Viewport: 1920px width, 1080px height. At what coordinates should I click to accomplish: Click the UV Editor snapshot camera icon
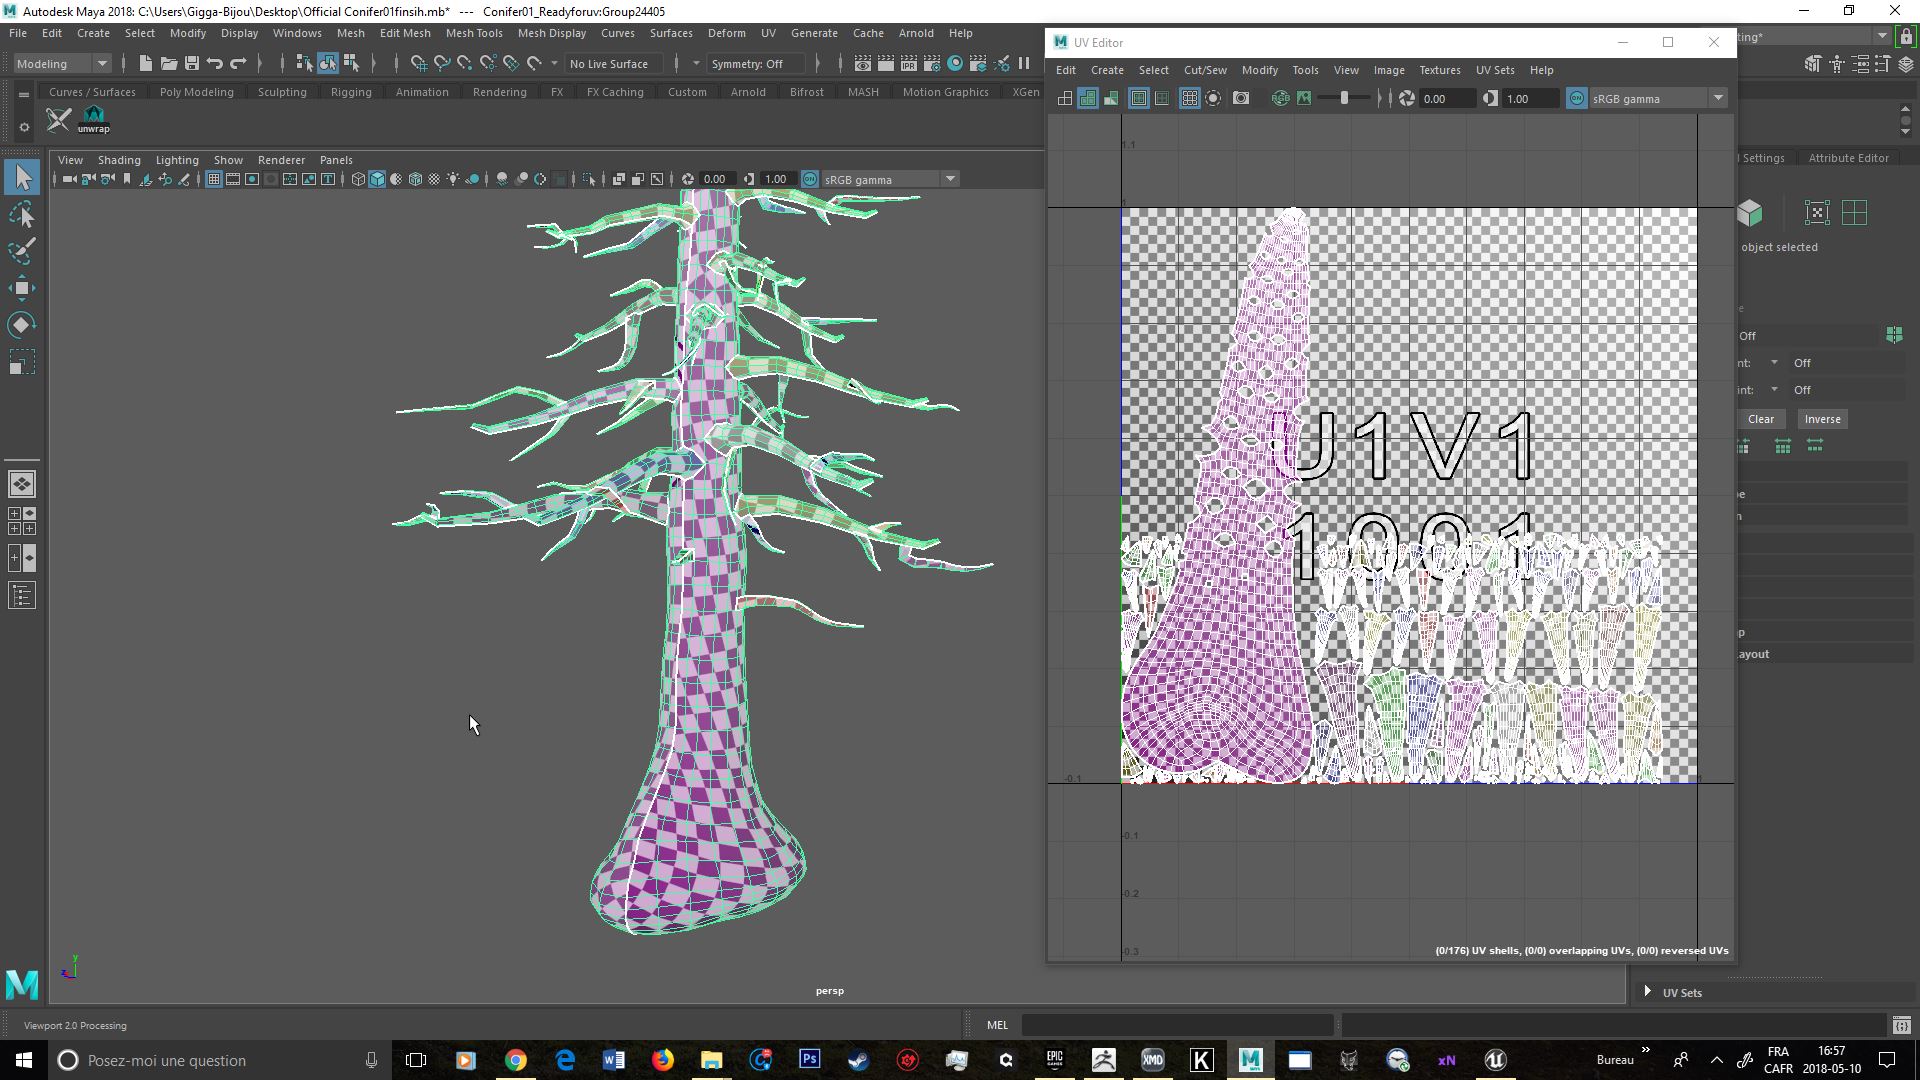coord(1241,98)
